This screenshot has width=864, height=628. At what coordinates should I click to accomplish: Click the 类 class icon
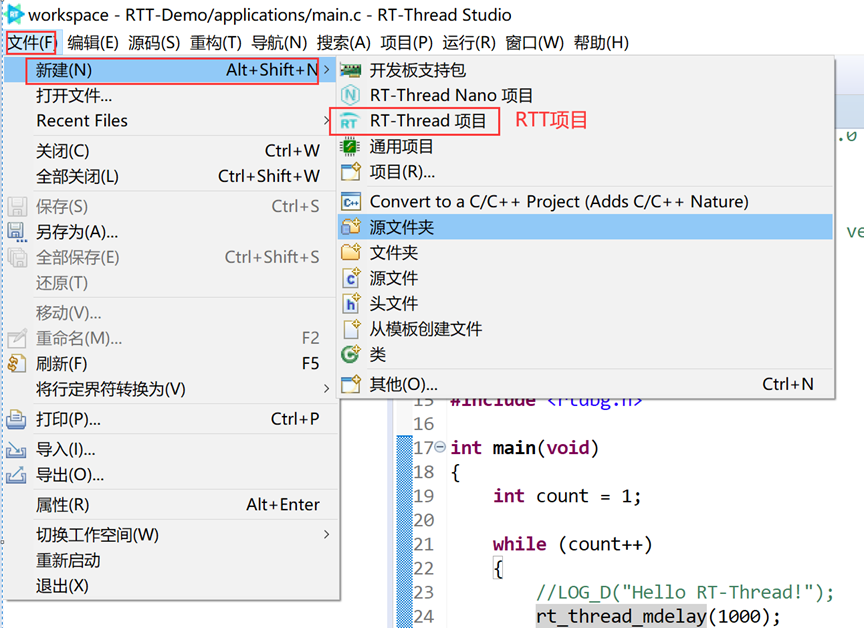tap(350, 354)
